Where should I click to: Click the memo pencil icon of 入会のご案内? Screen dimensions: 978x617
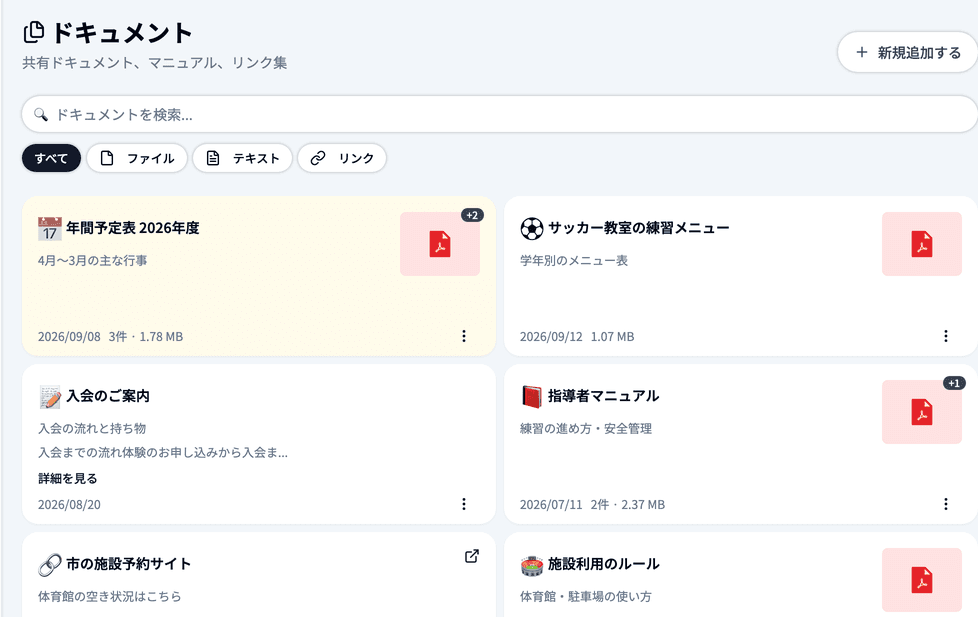[x=50, y=397]
